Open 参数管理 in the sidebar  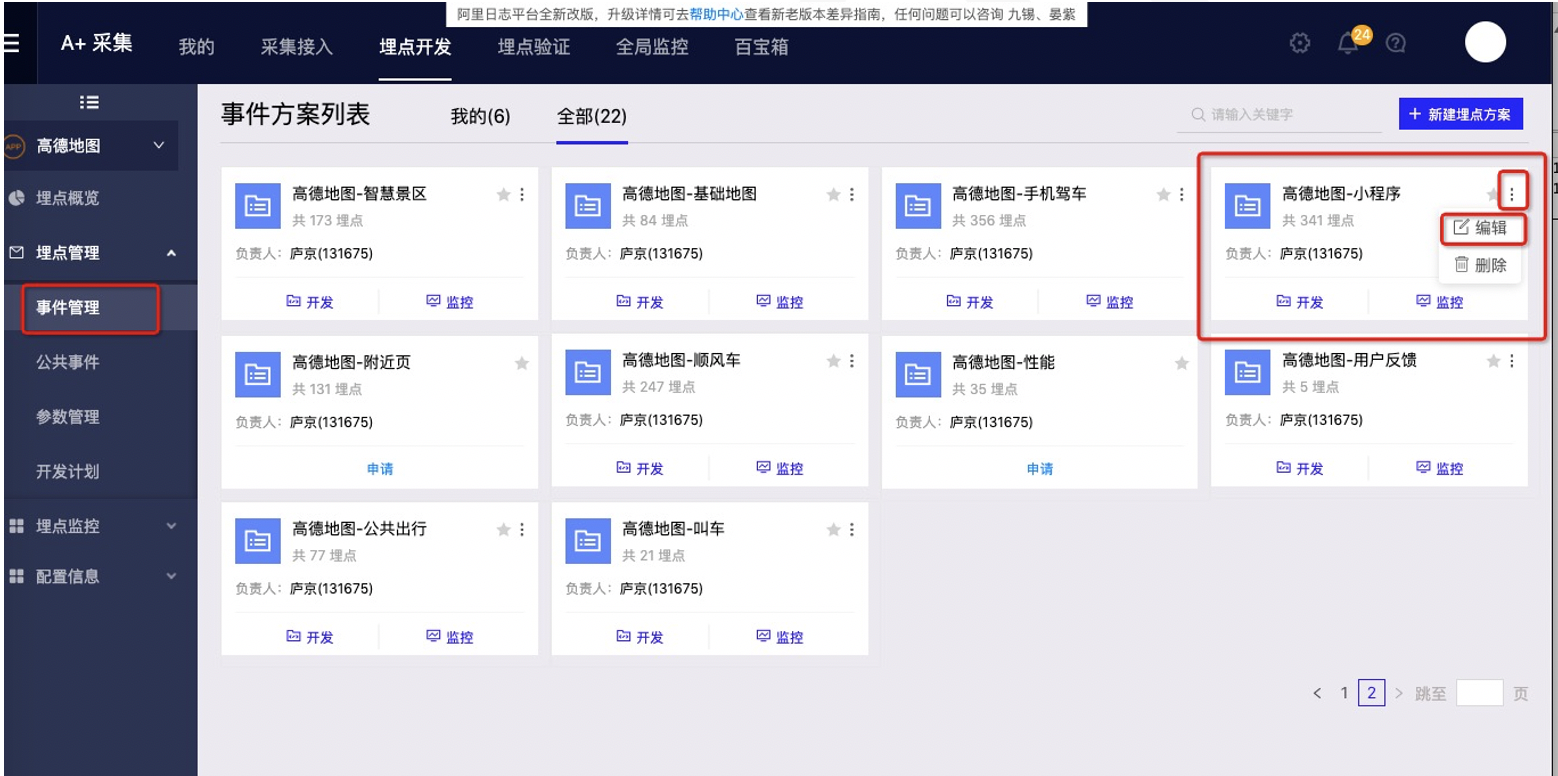(x=68, y=417)
